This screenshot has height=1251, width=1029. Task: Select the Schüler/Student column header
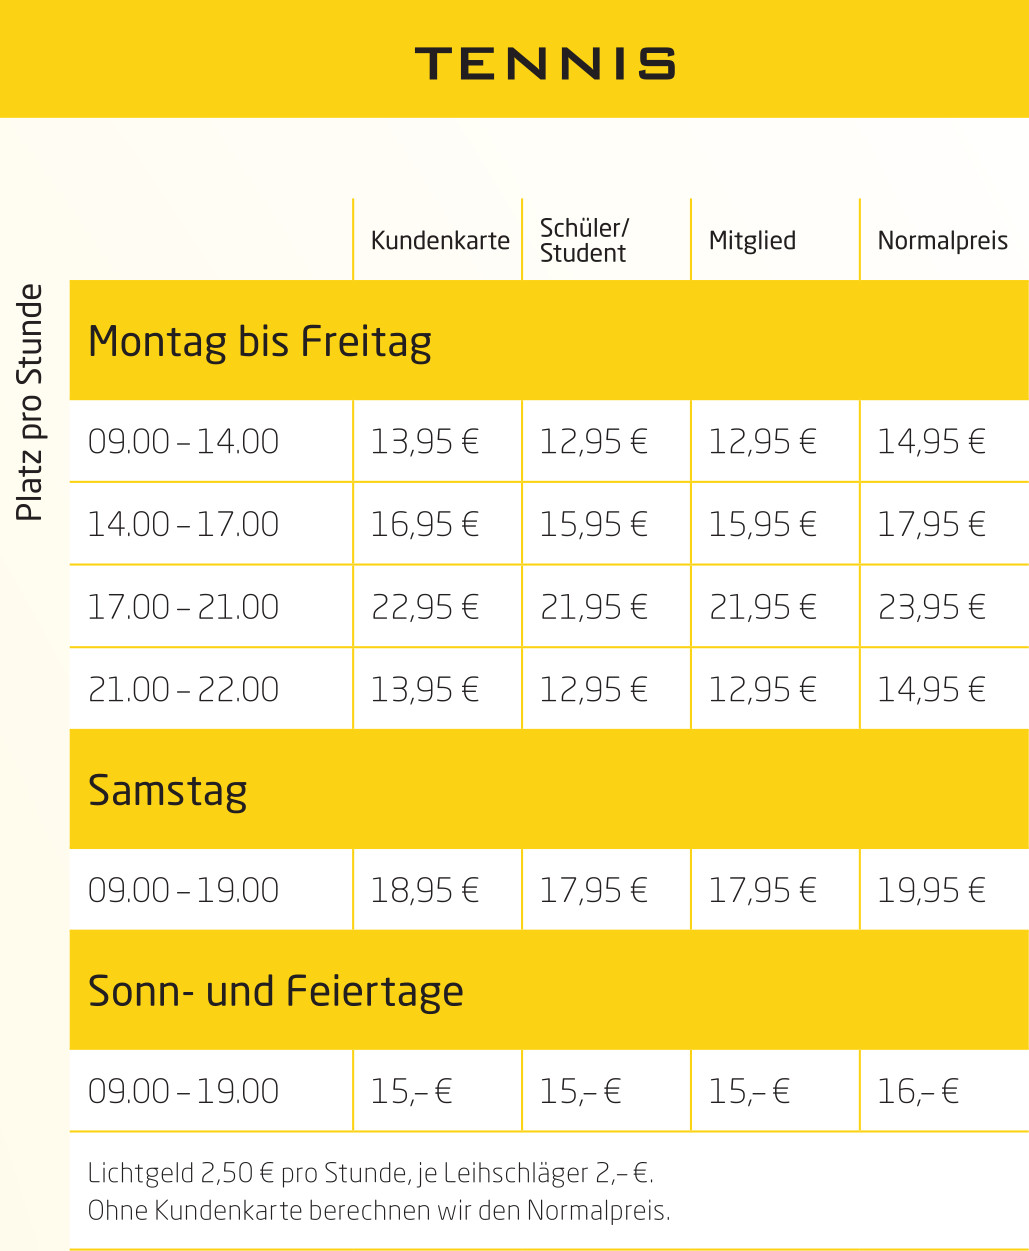point(584,241)
